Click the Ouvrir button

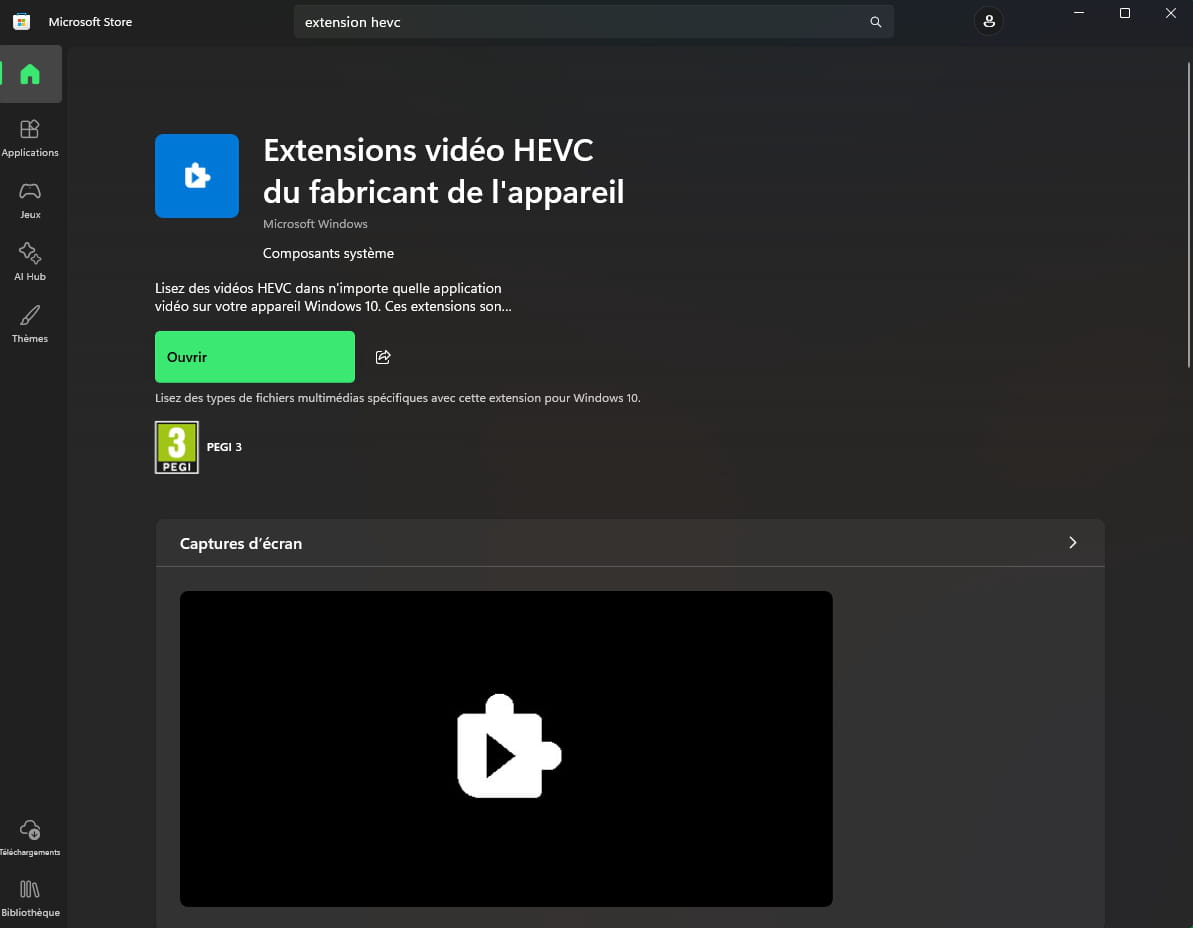255,357
